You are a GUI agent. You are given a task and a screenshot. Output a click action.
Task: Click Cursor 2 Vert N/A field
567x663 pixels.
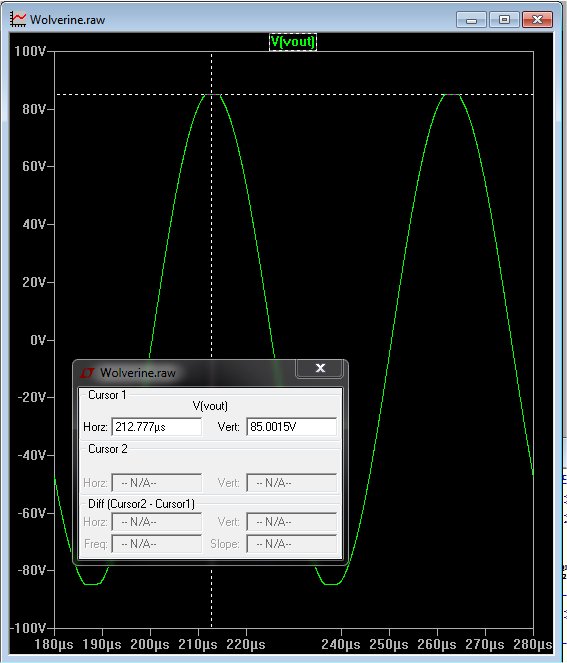coord(291,483)
